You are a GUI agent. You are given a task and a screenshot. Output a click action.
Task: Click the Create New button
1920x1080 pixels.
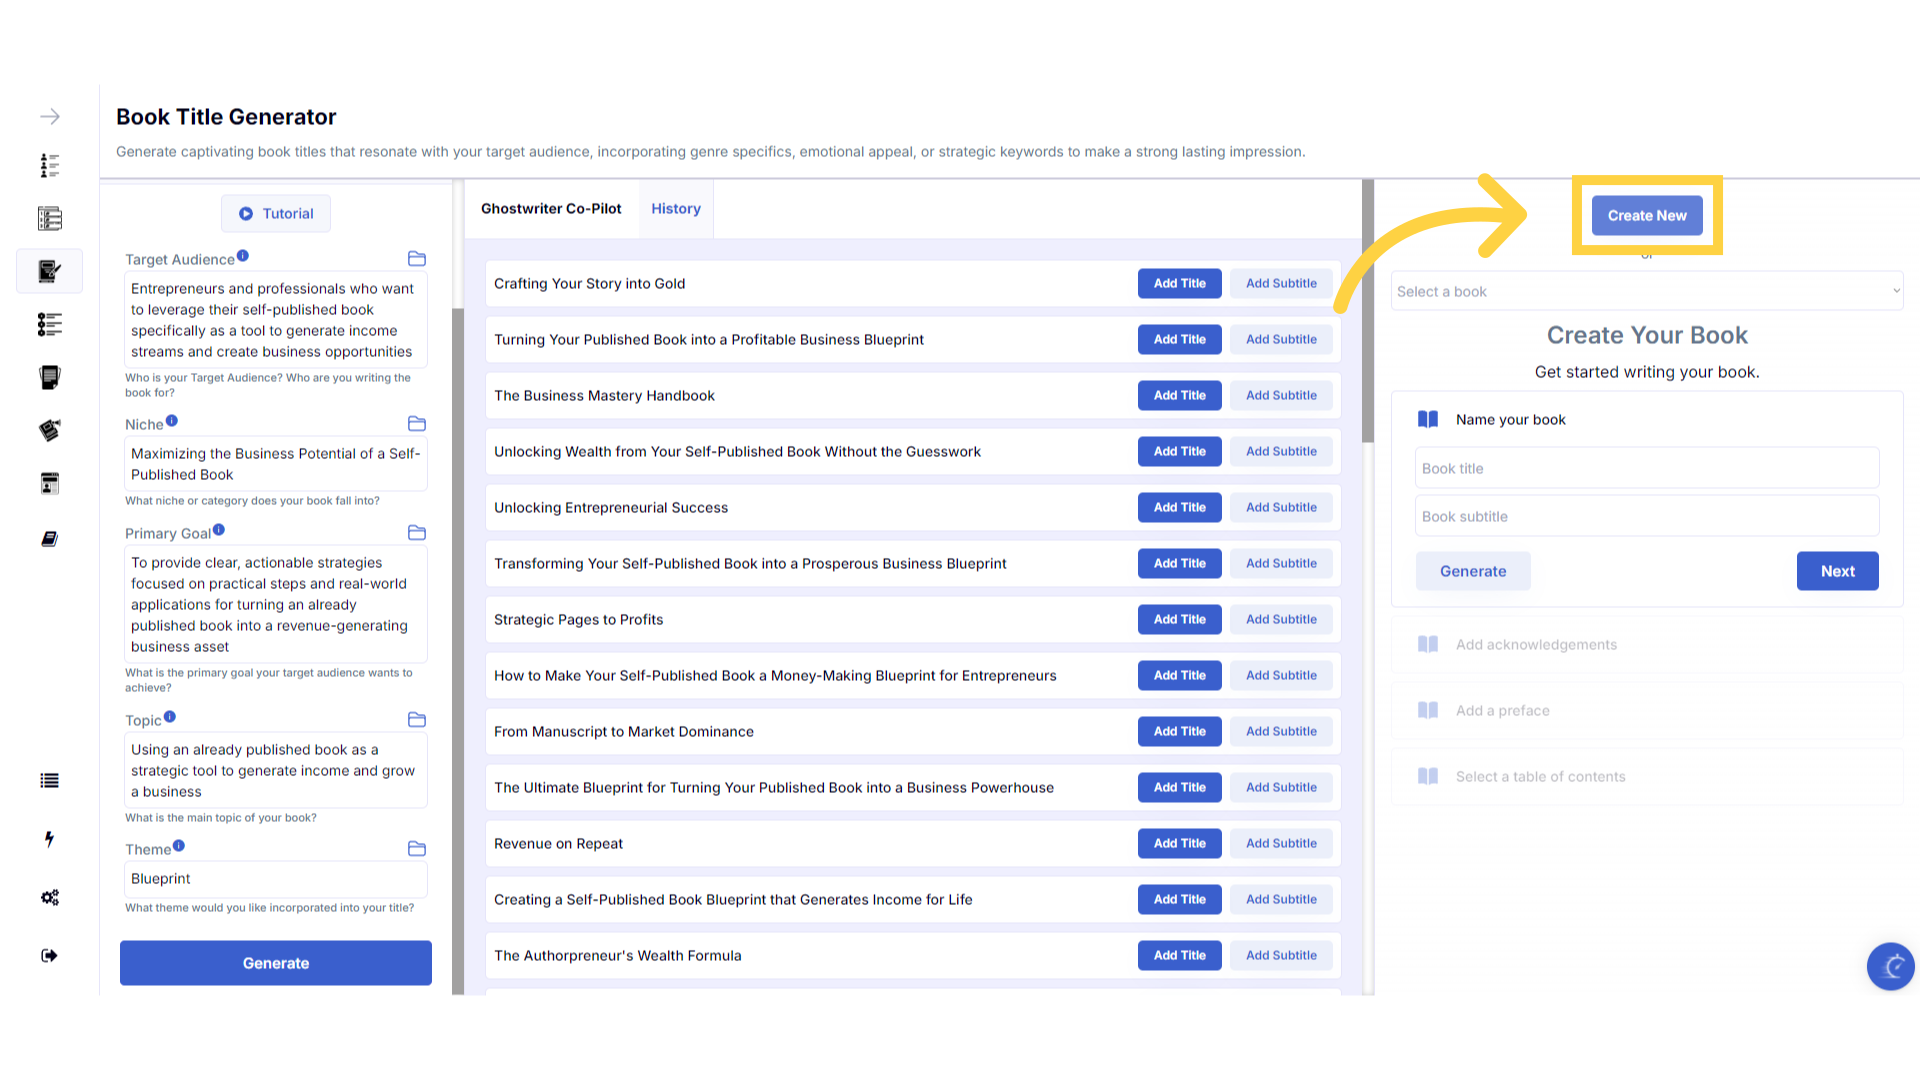1646,216
